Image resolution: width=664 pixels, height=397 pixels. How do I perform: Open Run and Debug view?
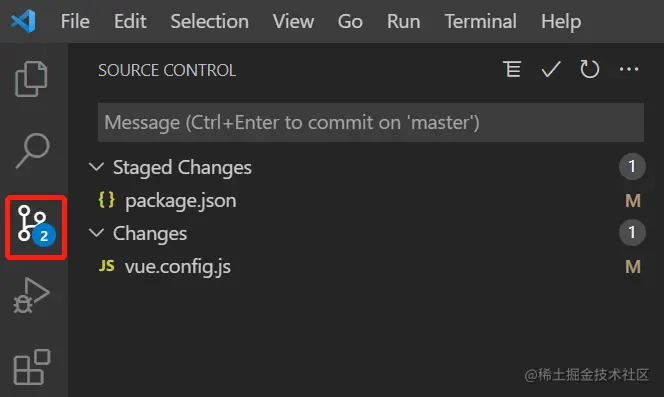(31, 296)
